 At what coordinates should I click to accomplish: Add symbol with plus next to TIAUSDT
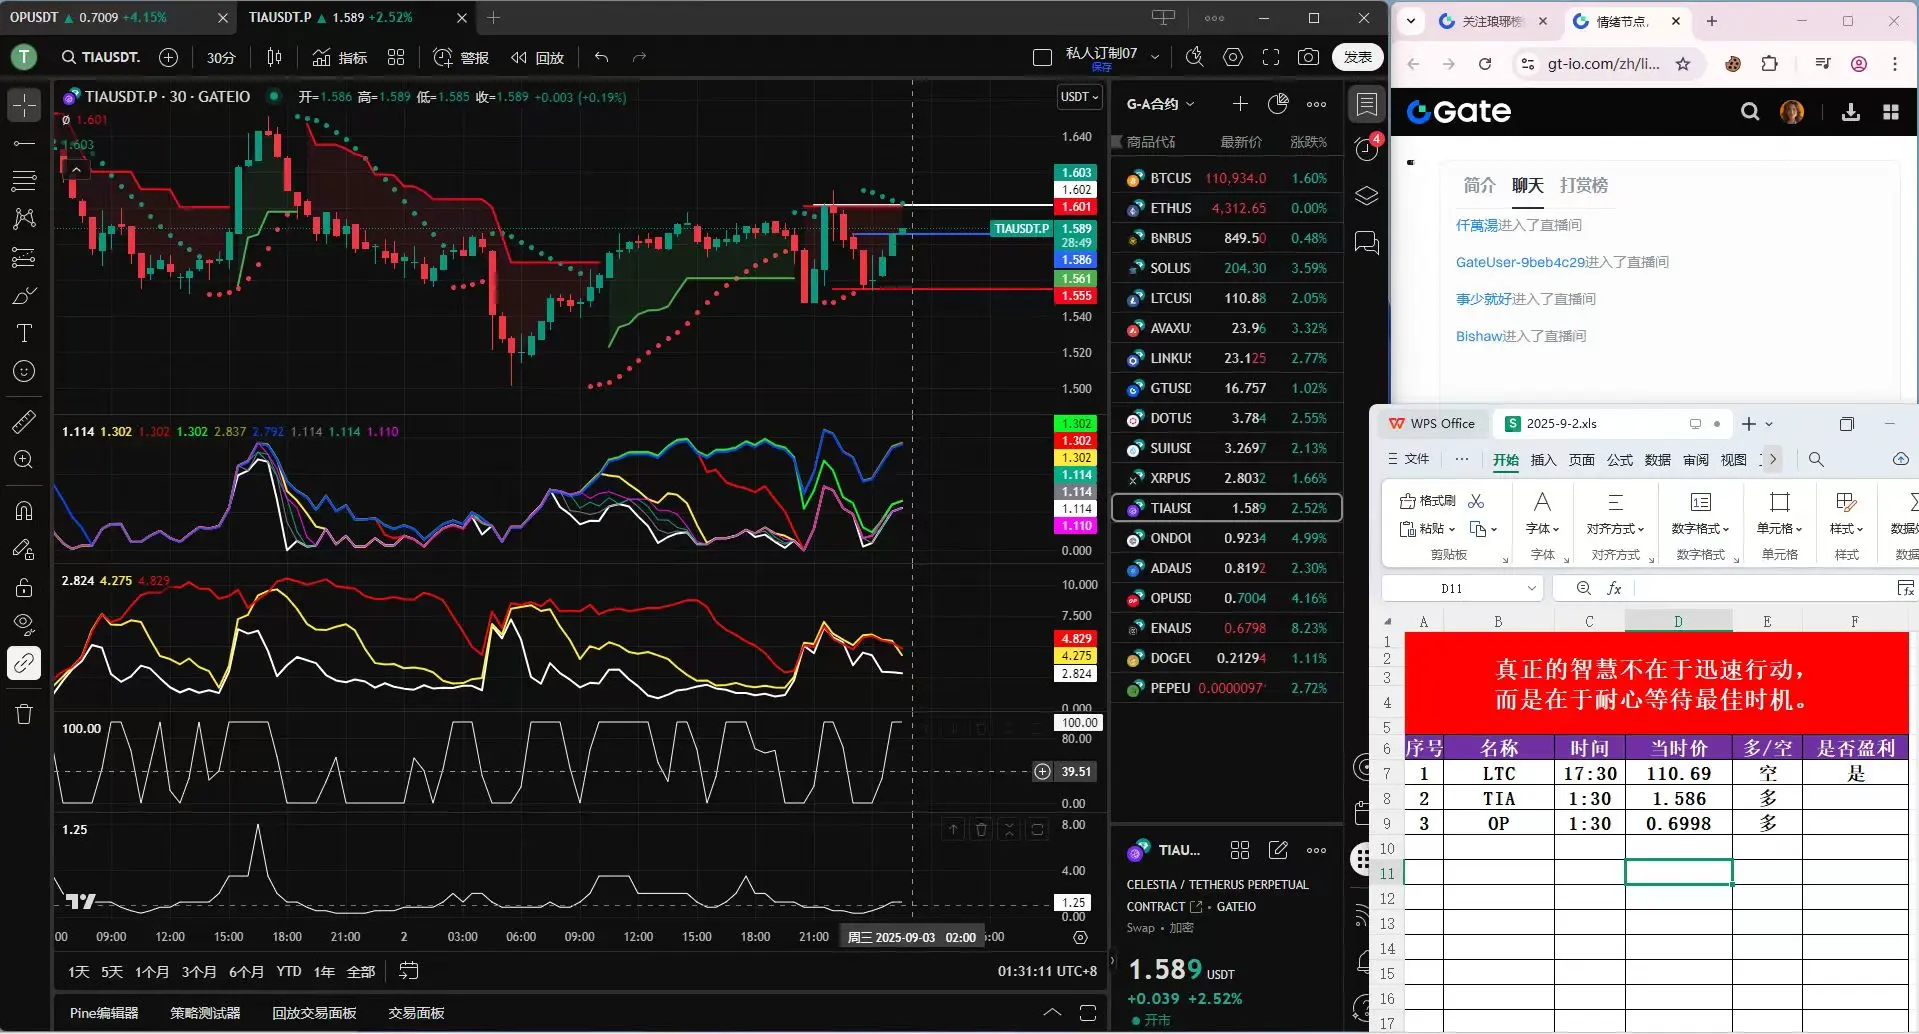pos(168,58)
